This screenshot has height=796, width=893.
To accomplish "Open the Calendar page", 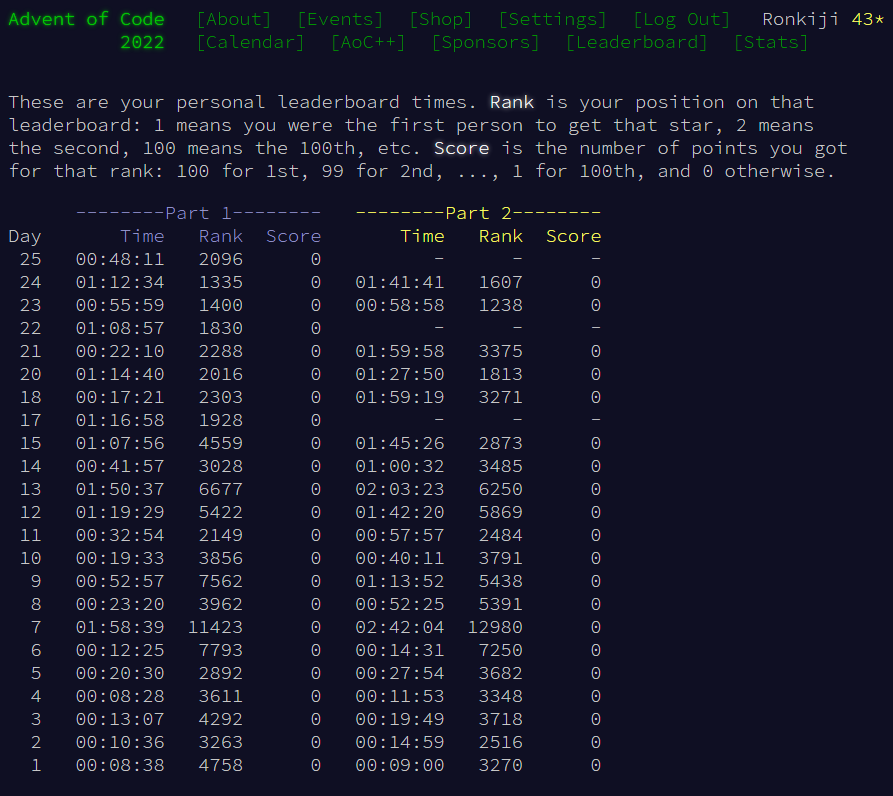I will (250, 42).
